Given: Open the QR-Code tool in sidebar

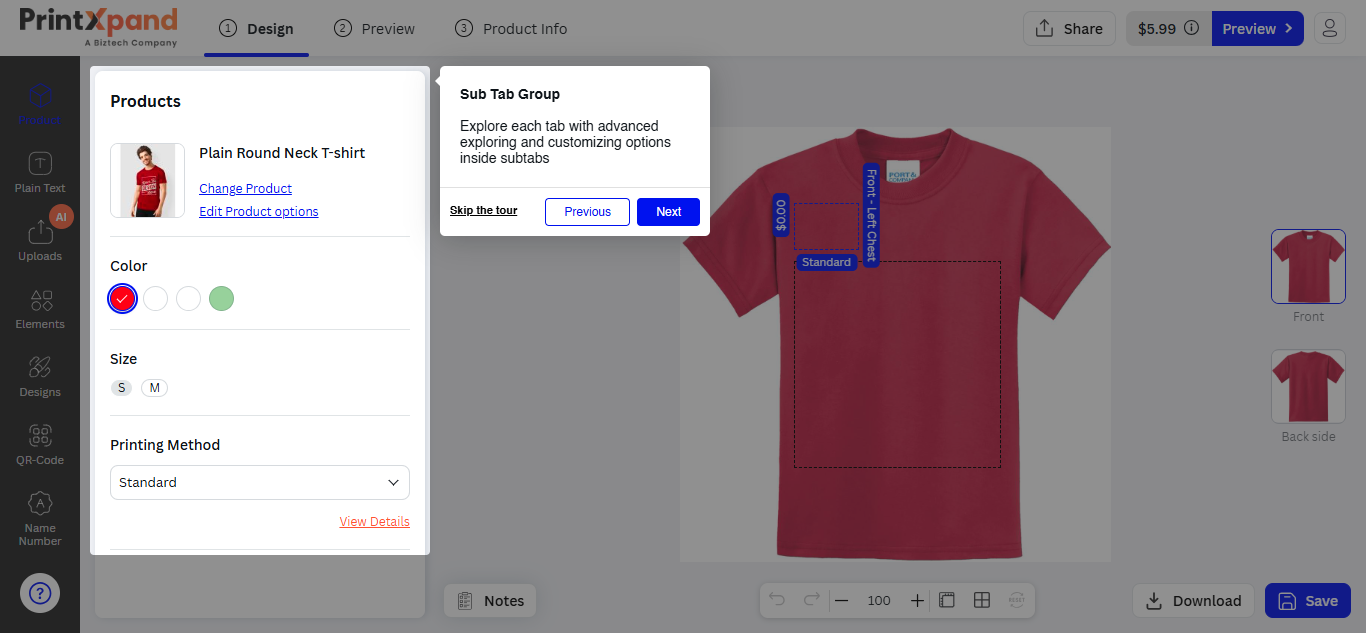Looking at the screenshot, I should tap(40, 444).
